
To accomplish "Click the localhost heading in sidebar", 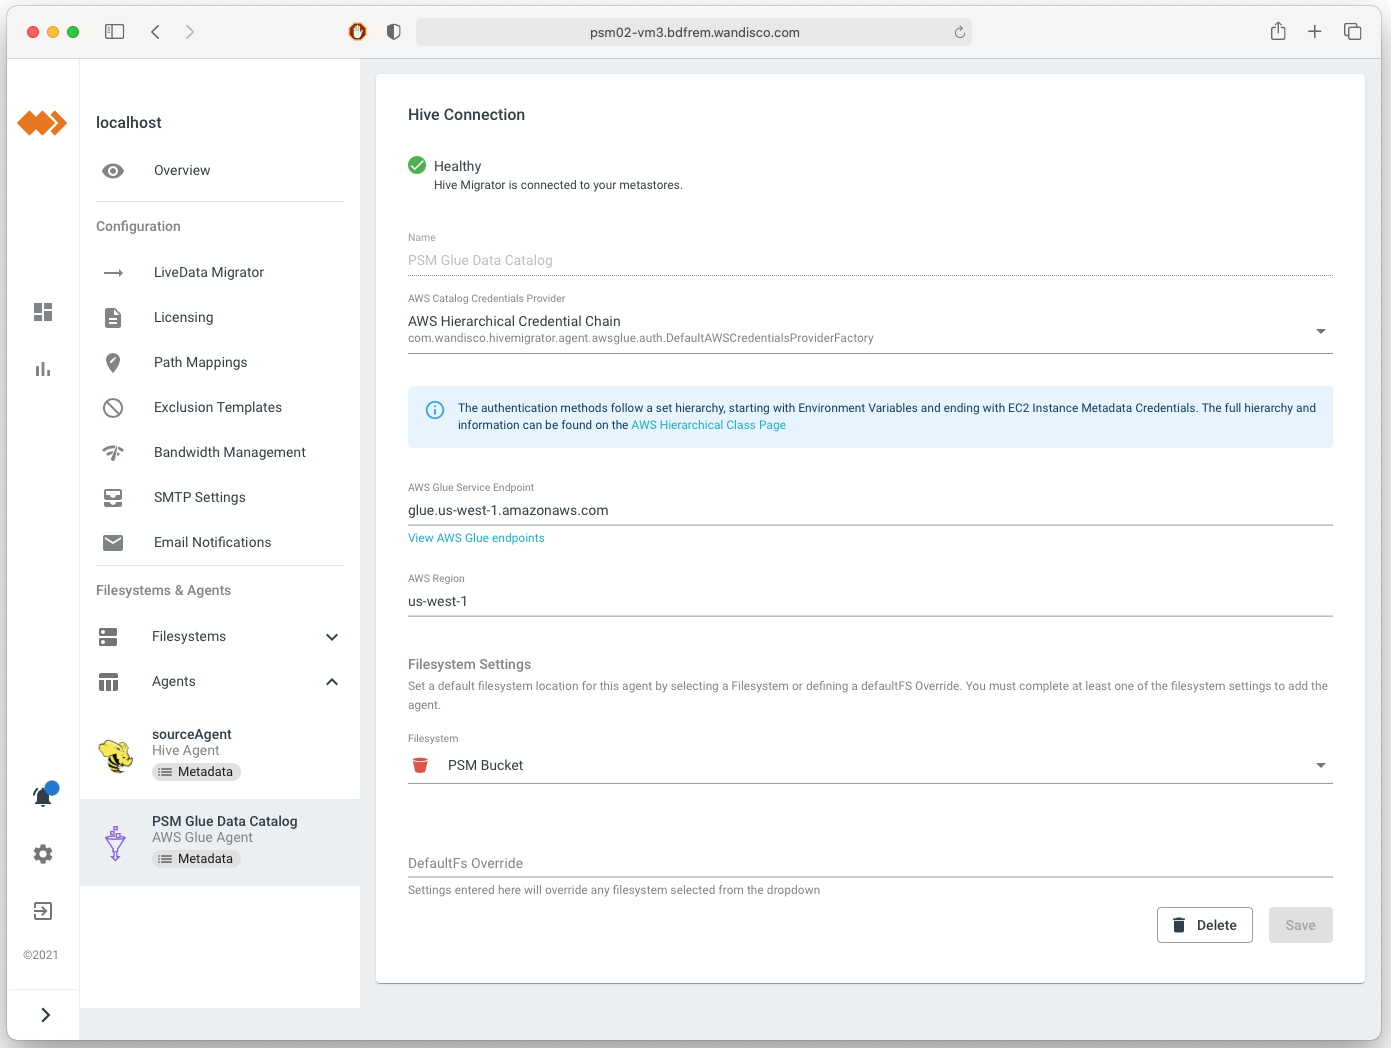I will (129, 123).
